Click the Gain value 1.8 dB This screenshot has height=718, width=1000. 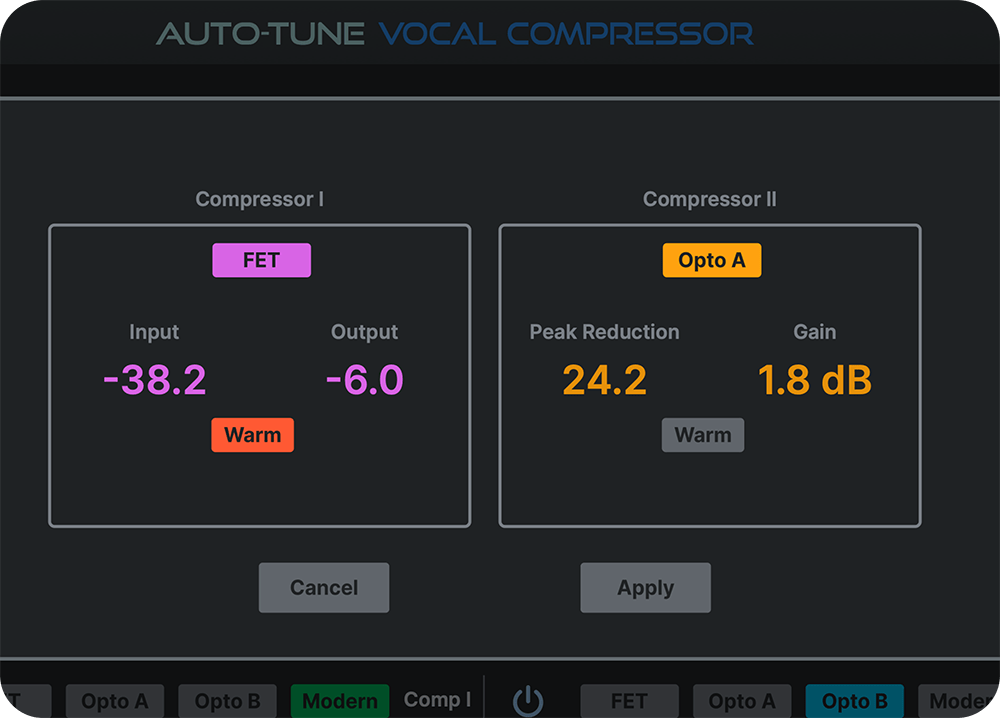[x=814, y=380]
